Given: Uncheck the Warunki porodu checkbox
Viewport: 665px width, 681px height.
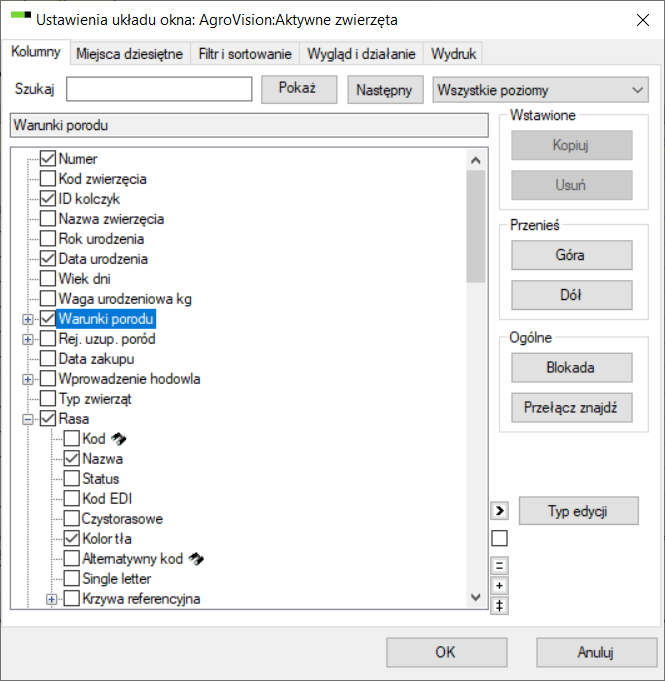Looking at the screenshot, I should [48, 318].
